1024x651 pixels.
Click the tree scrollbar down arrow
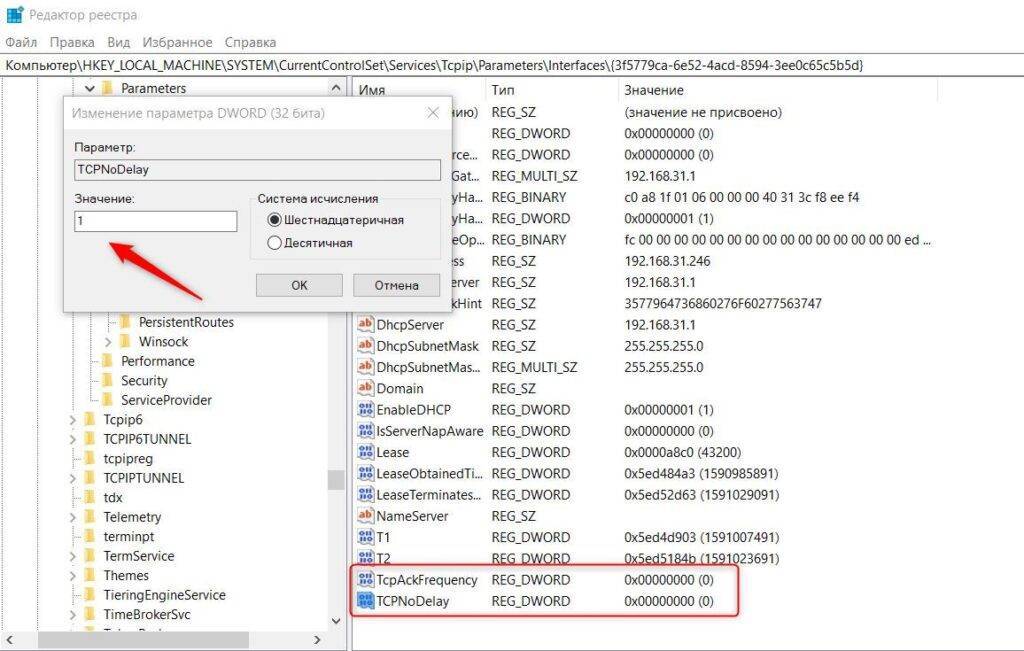pyautogui.click(x=336, y=621)
